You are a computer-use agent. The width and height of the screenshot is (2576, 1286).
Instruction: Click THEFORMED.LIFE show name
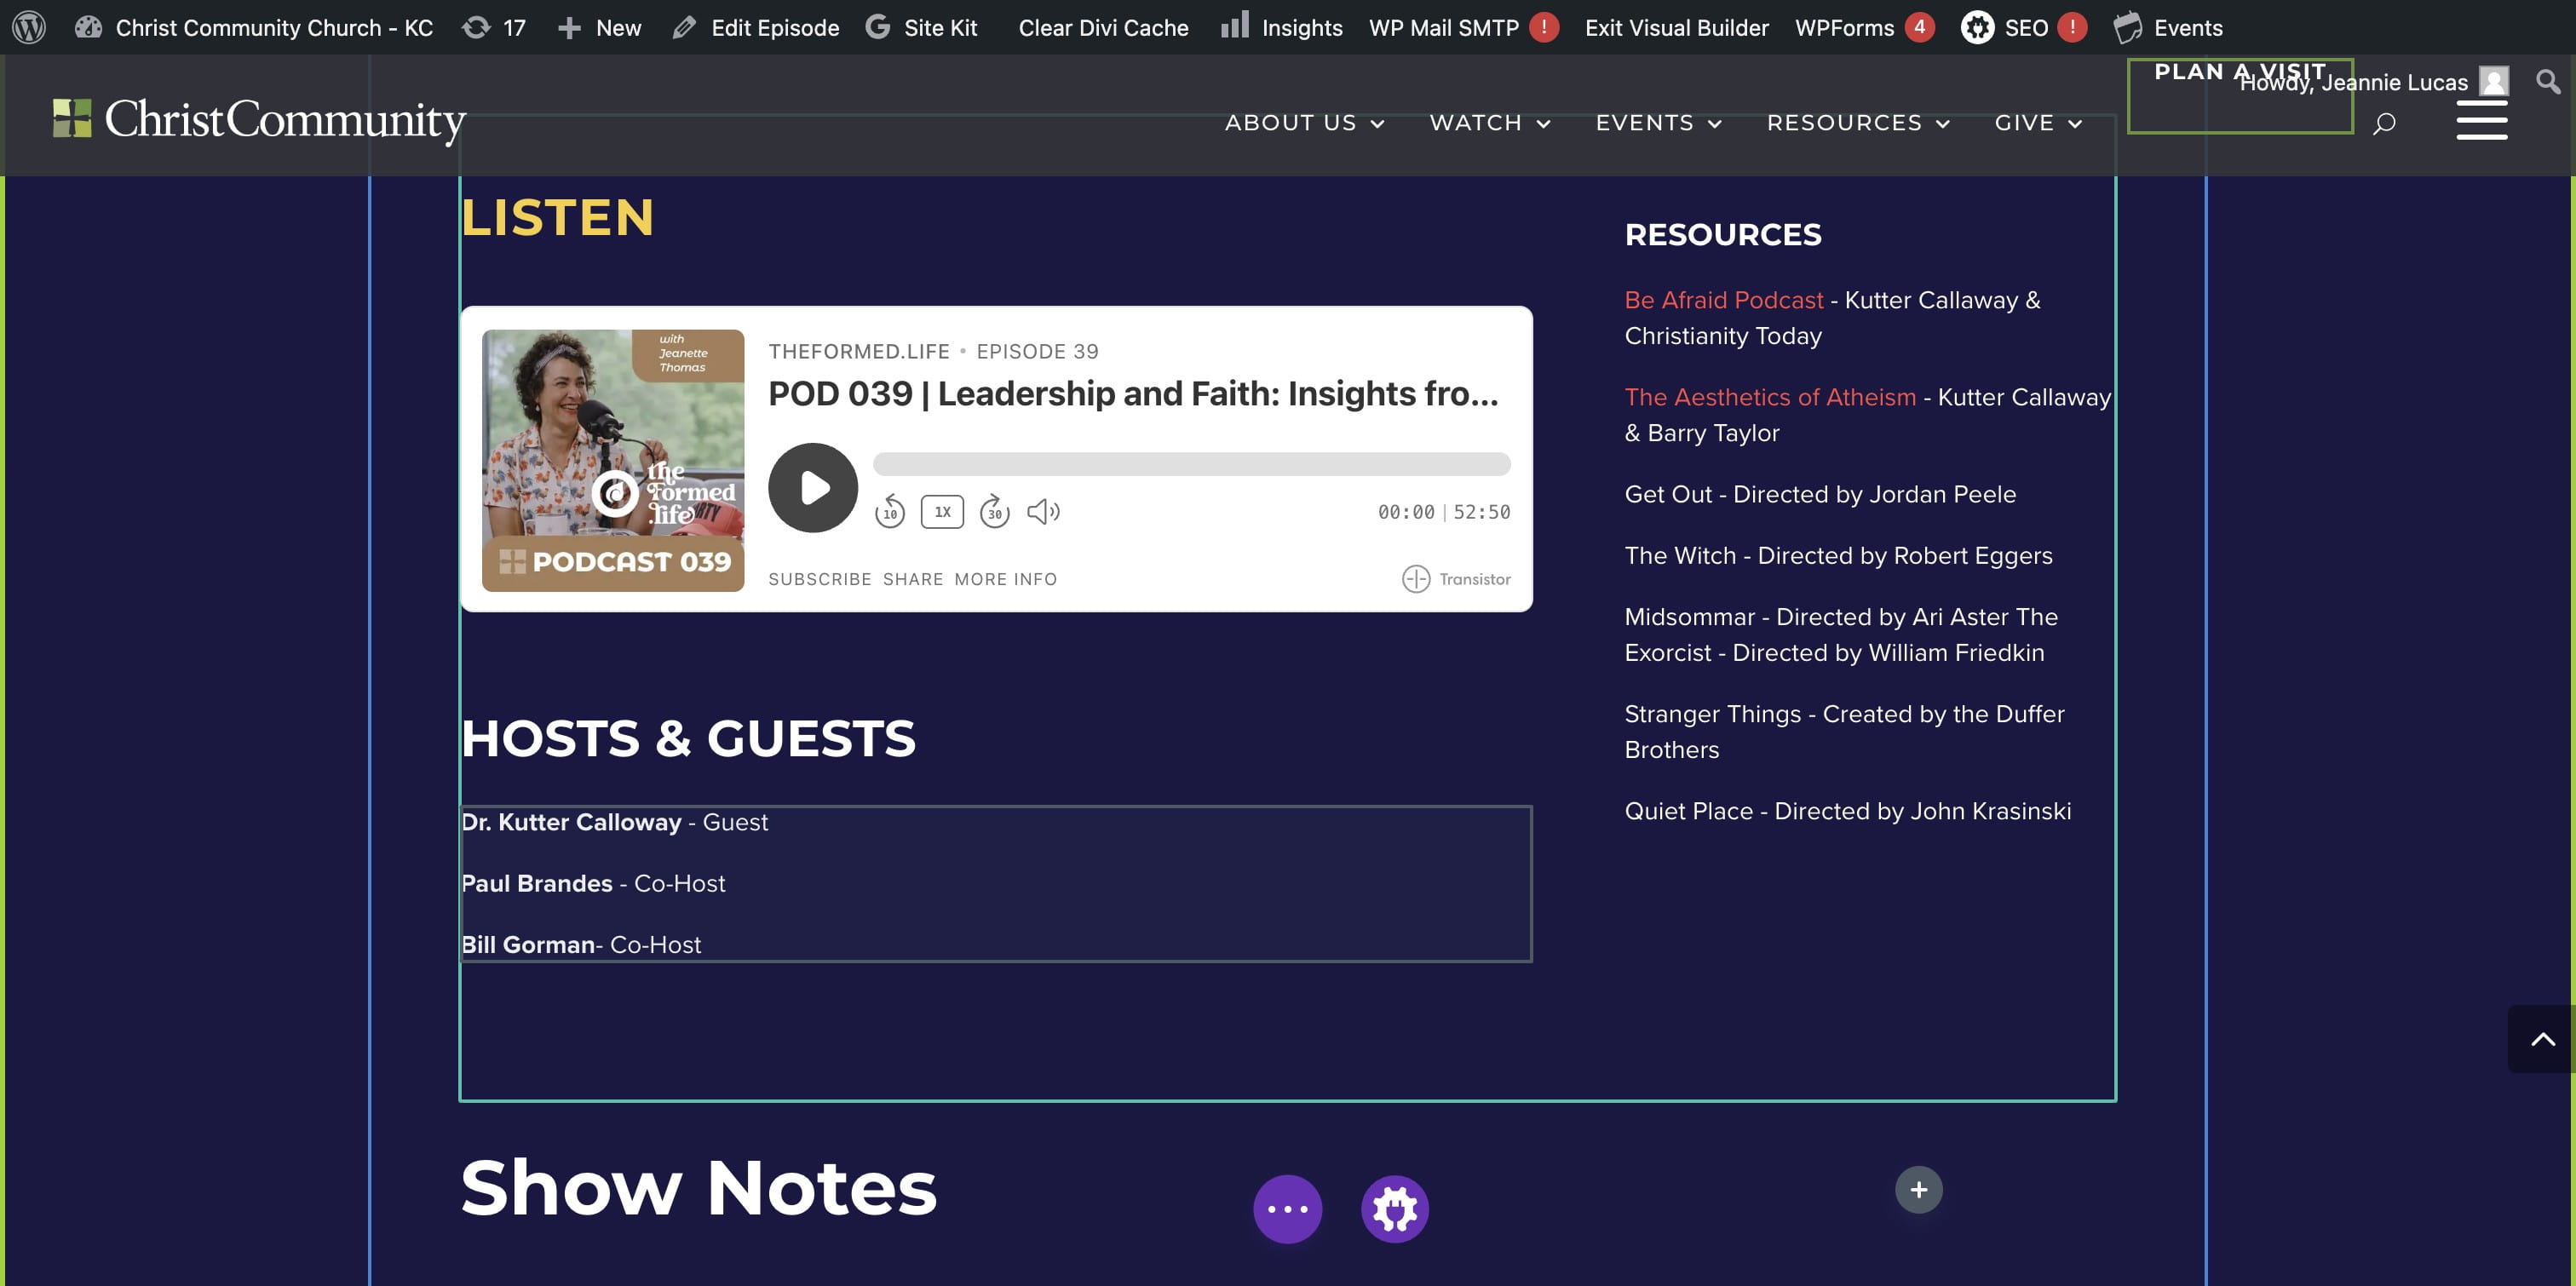point(858,351)
